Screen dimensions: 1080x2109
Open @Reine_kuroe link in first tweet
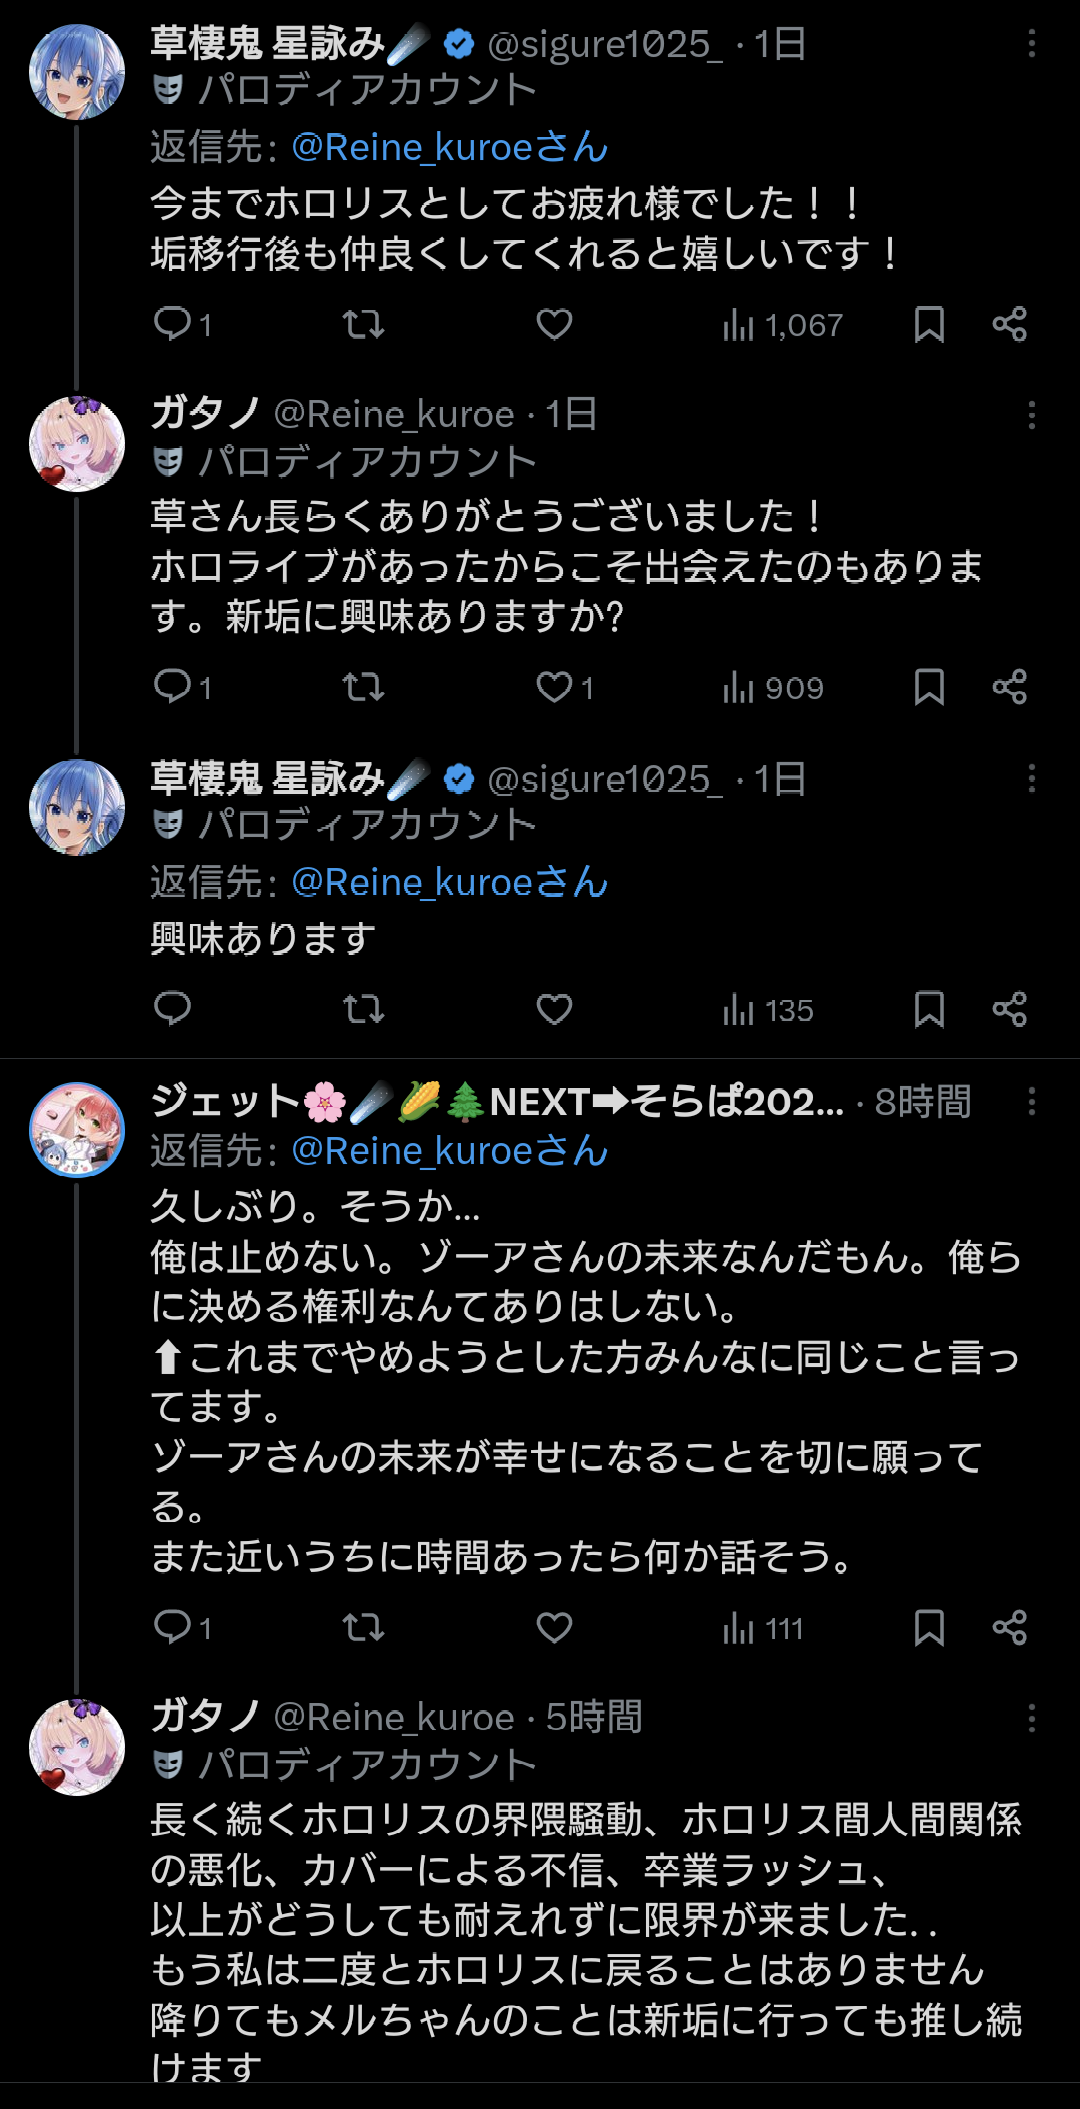pyautogui.click(x=449, y=148)
